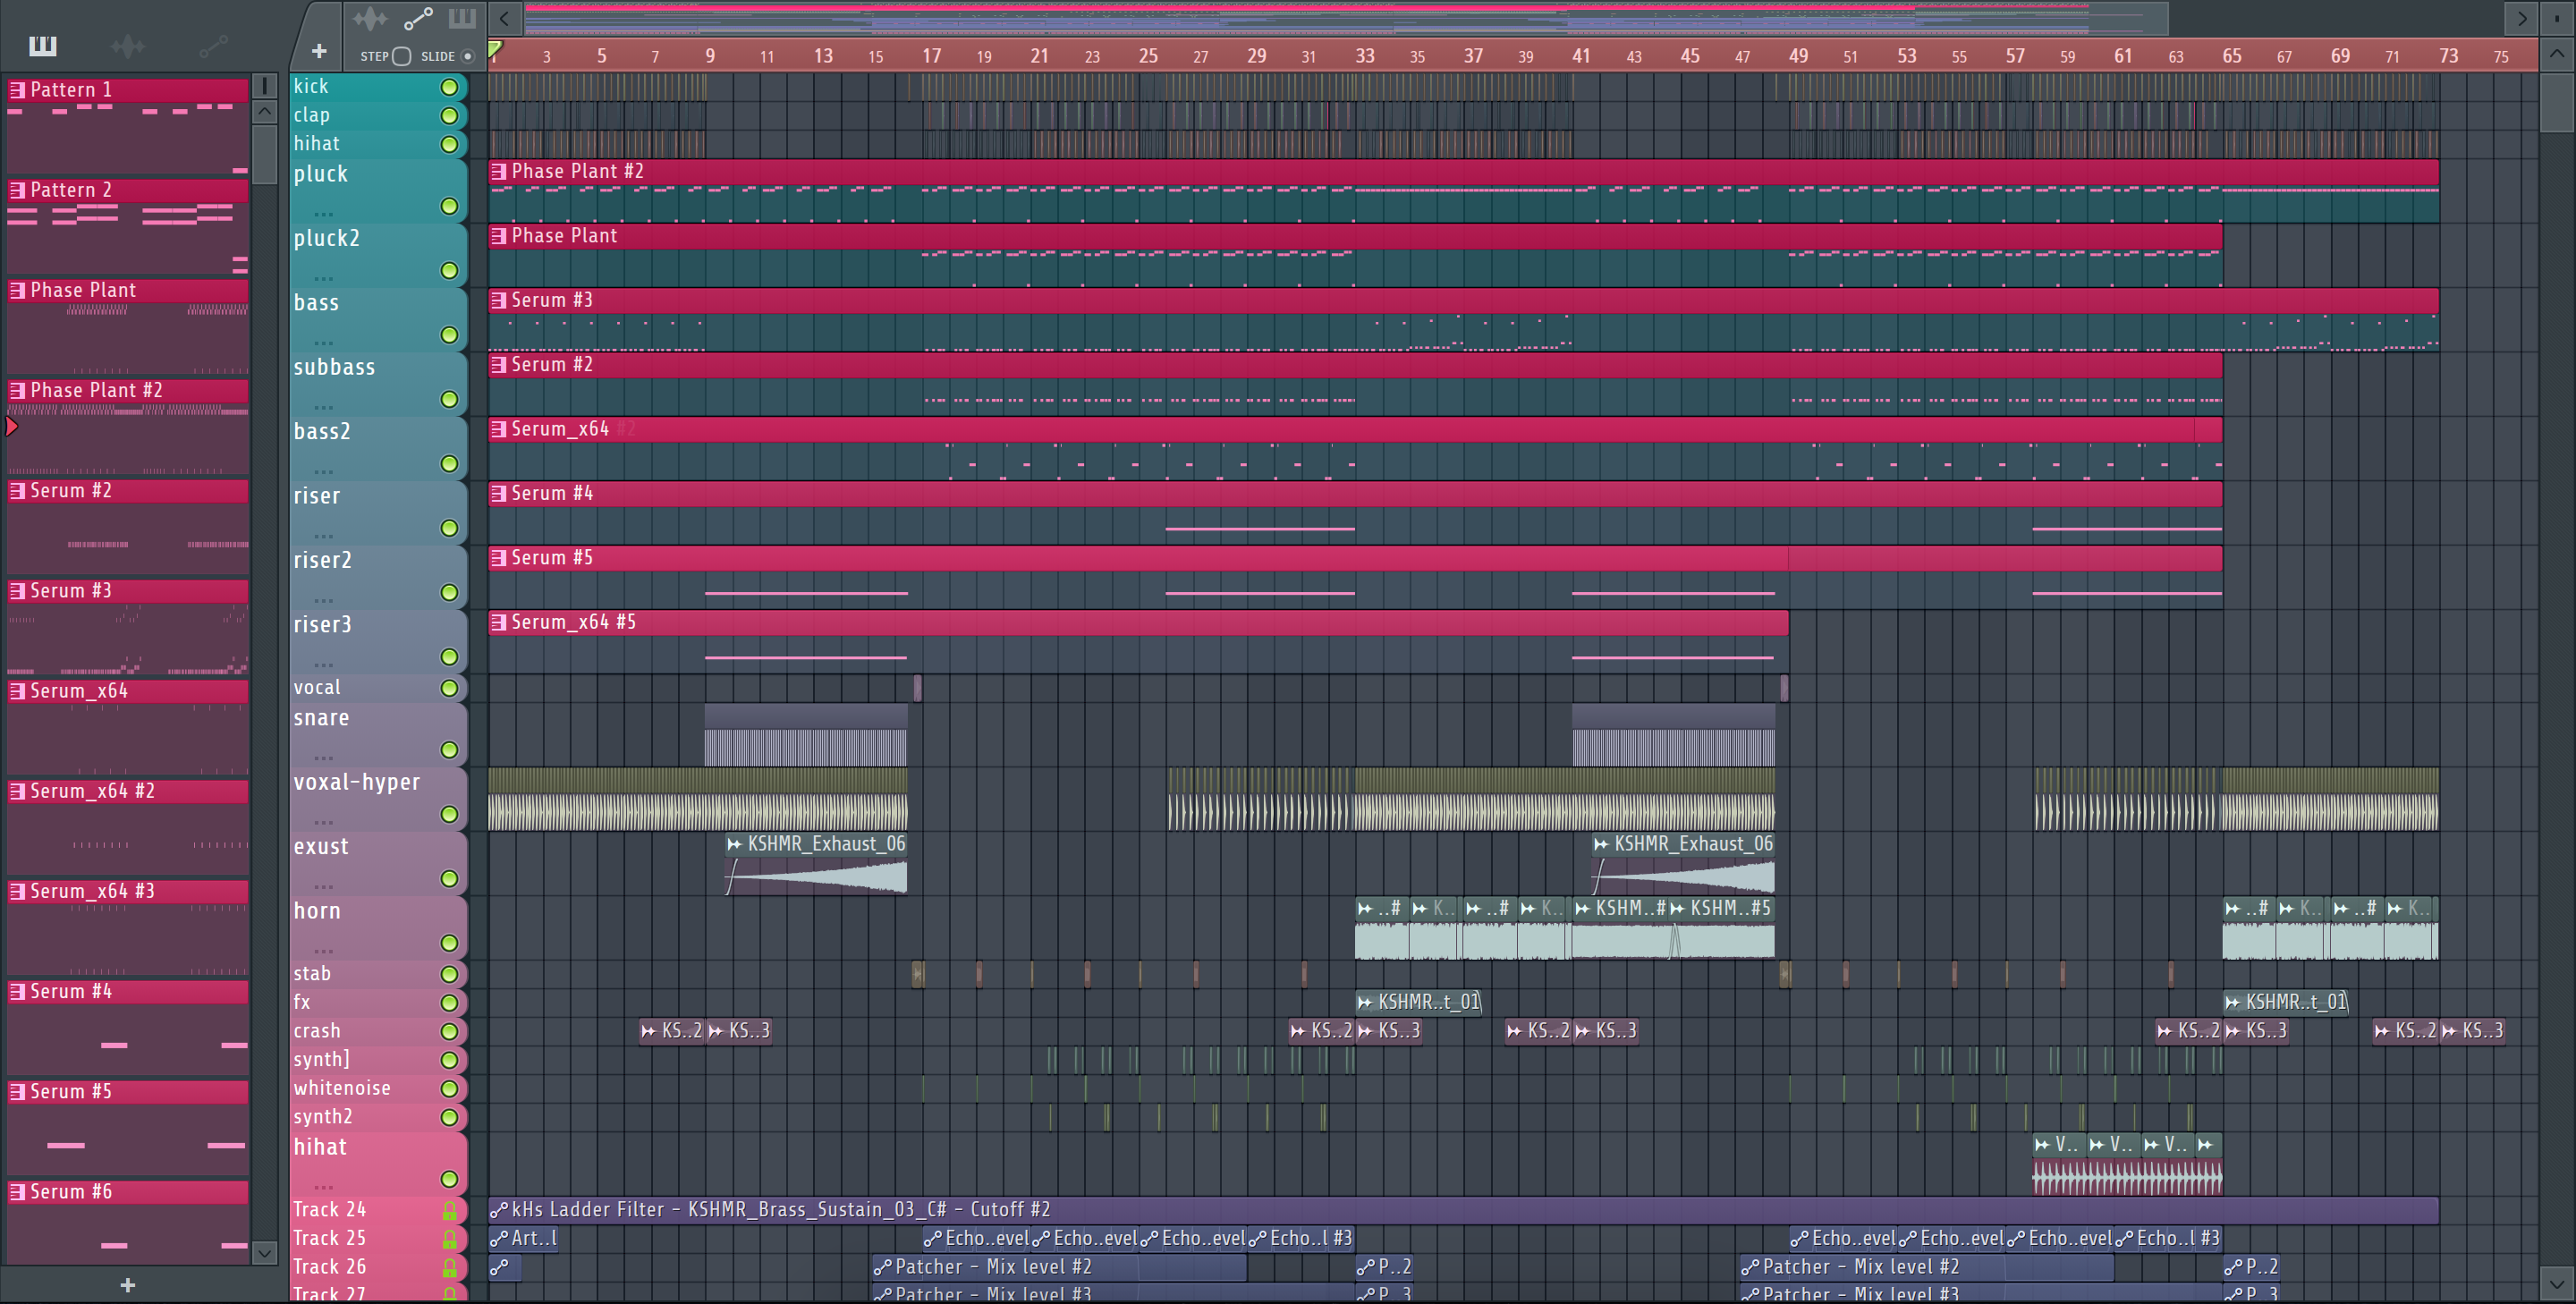Mute the kick track
Viewport: 2576px width, 1304px height.
449,87
